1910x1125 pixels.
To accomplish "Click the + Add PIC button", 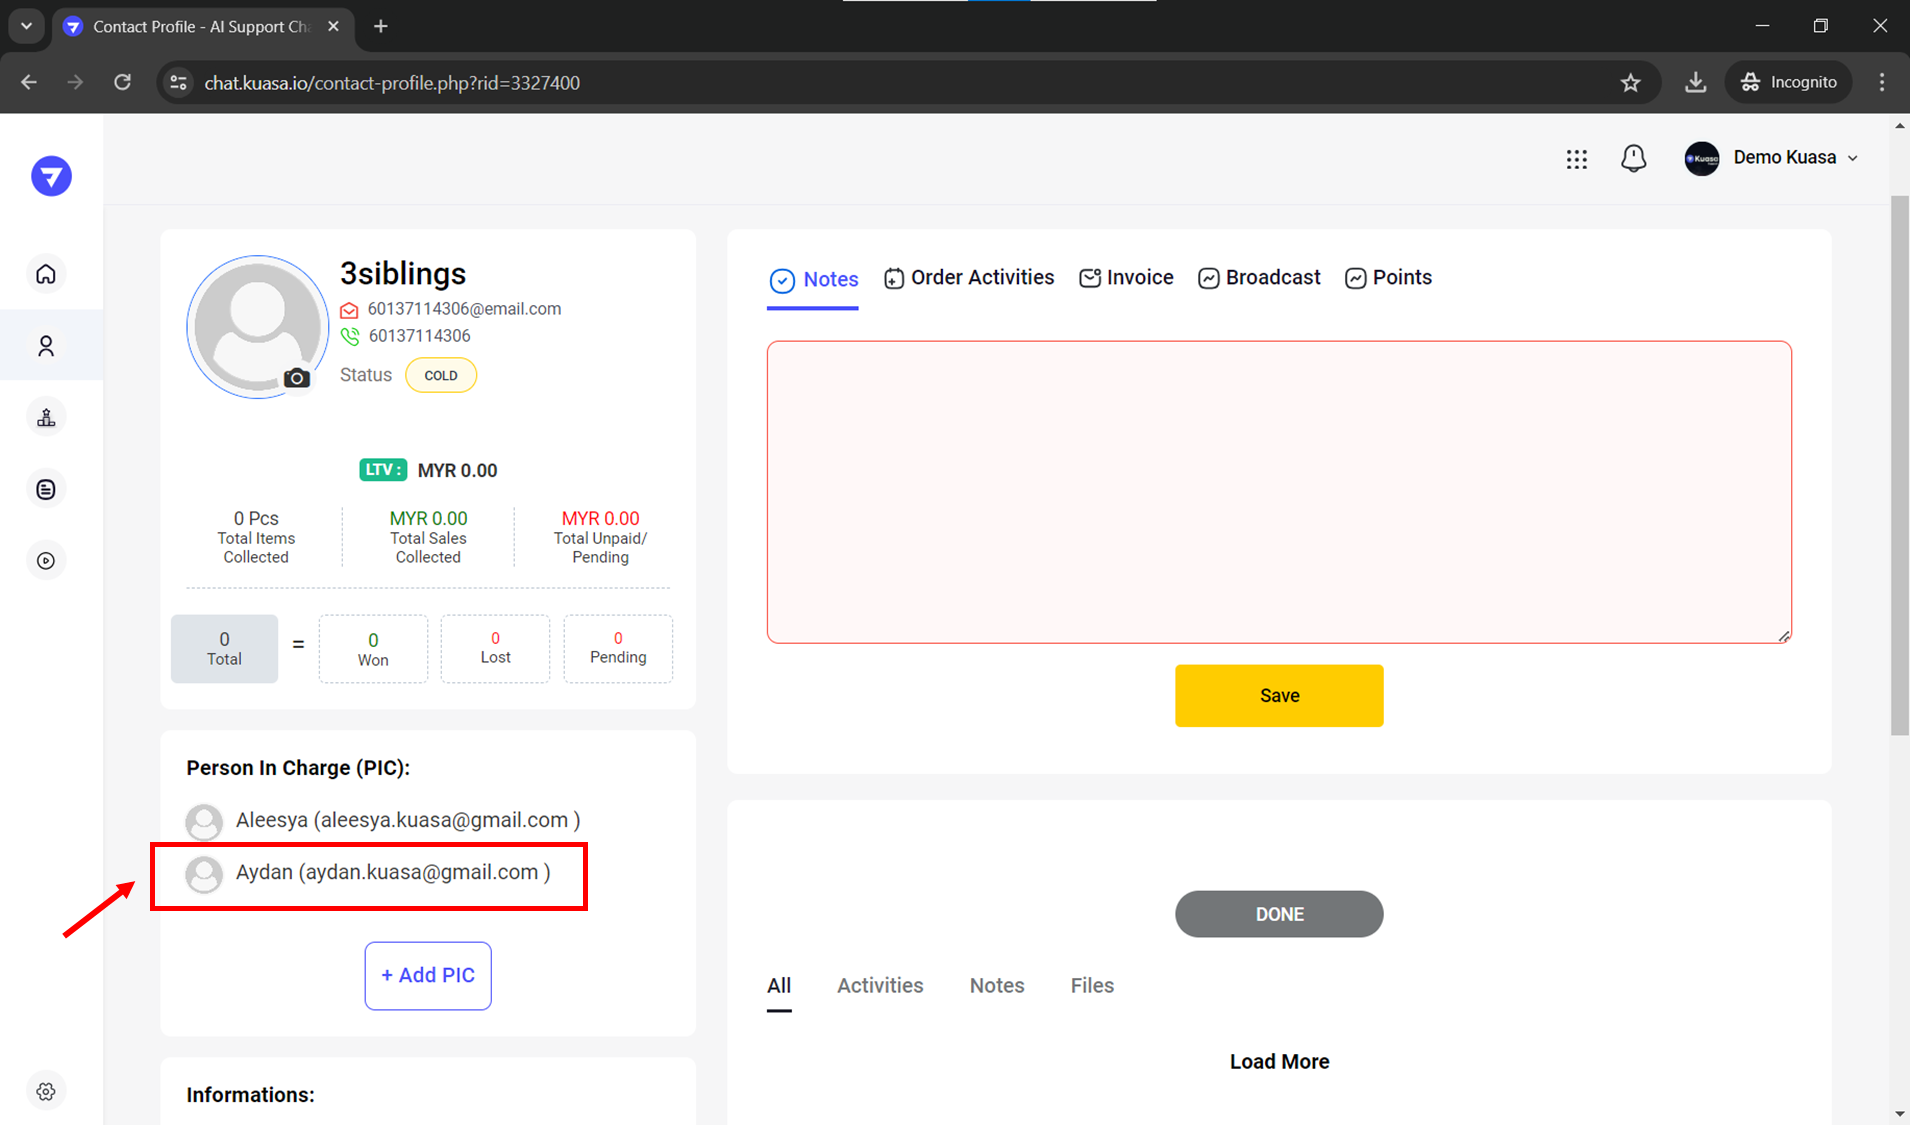I will coord(428,975).
